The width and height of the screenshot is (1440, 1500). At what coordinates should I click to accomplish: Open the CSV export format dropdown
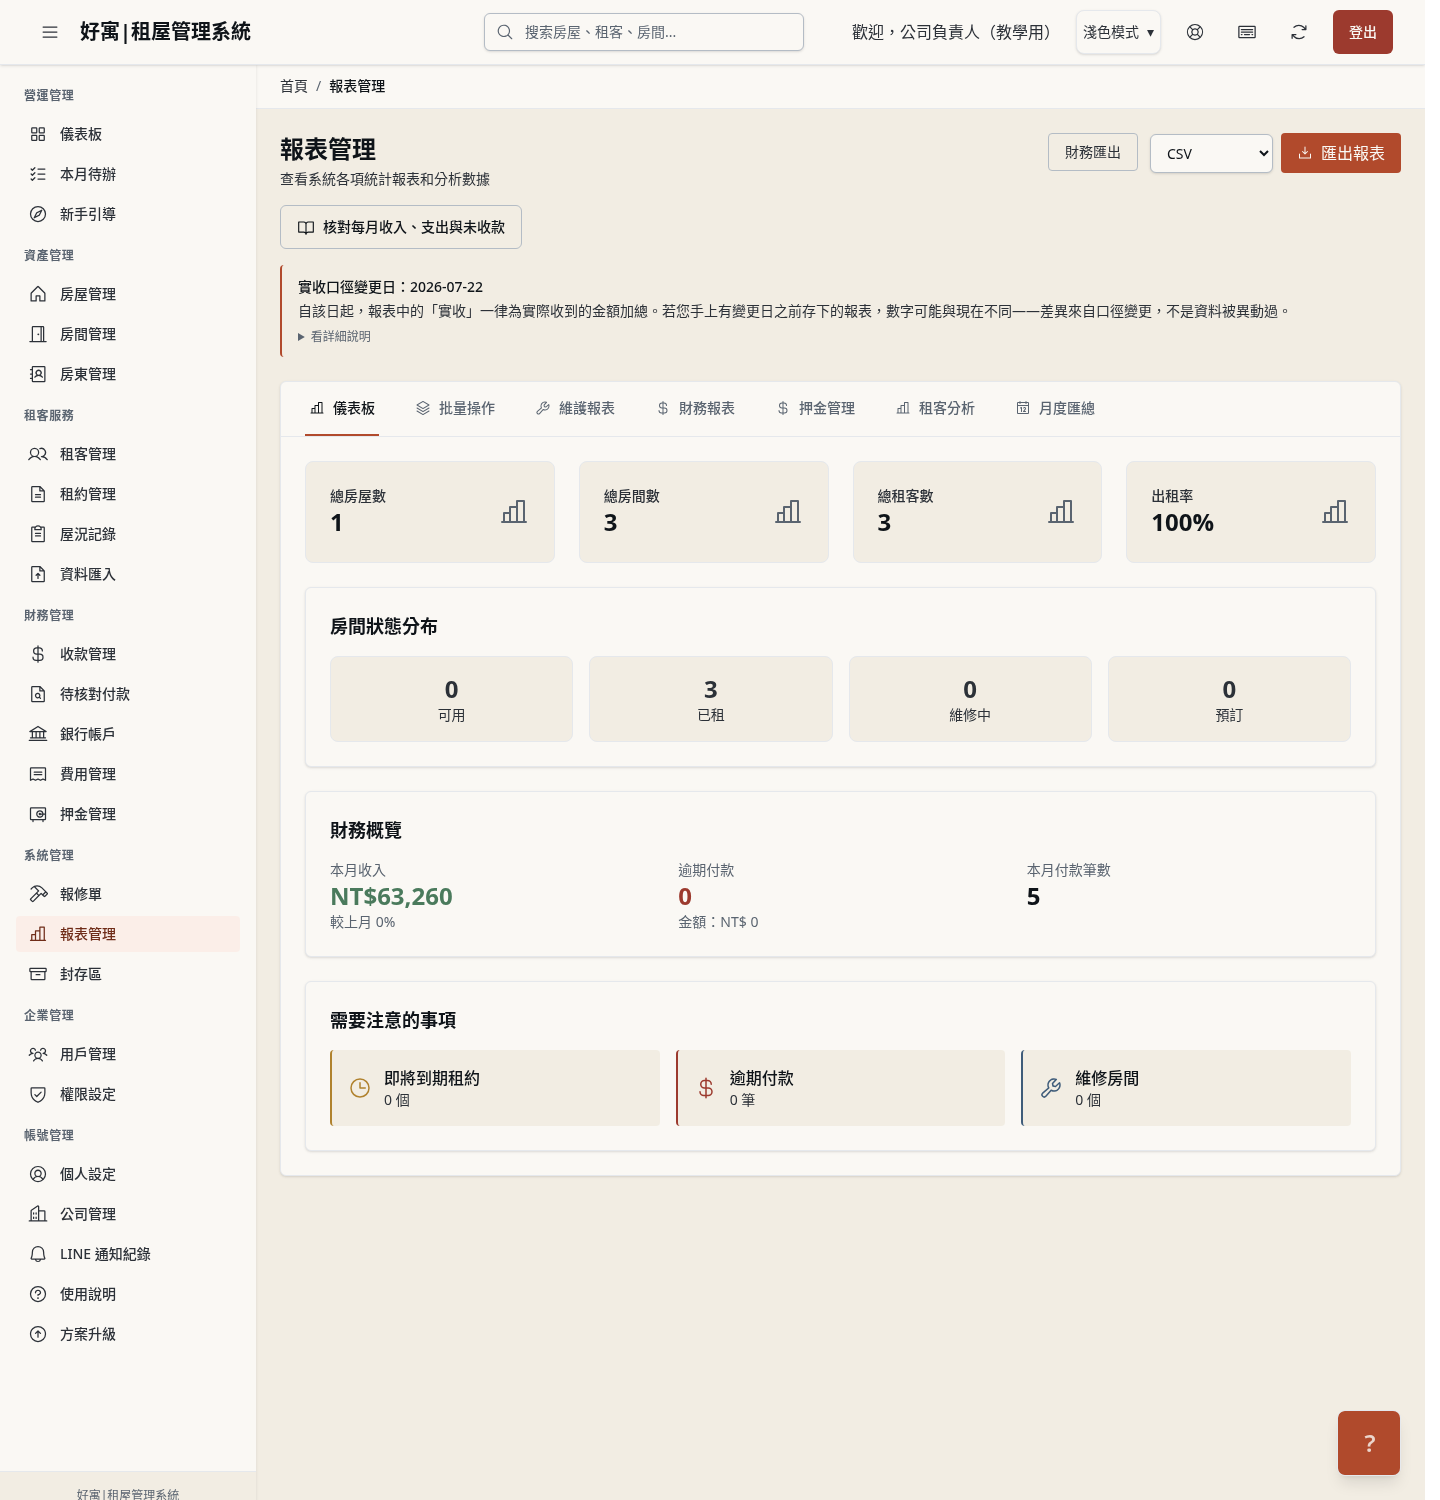1211,153
